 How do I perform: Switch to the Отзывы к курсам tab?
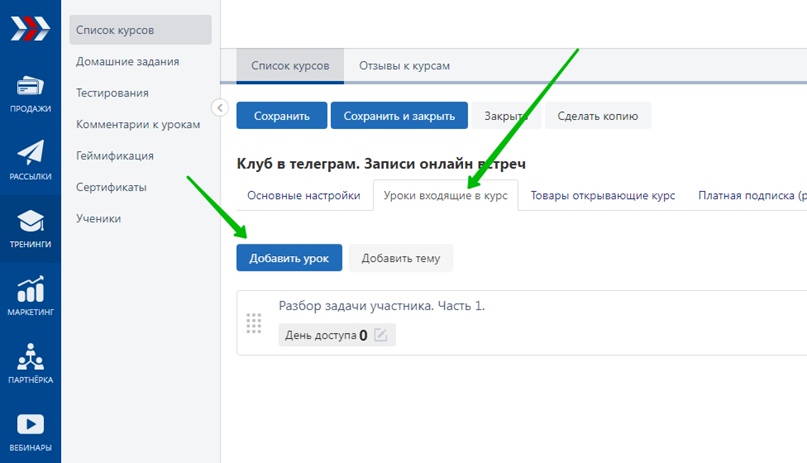tap(404, 66)
